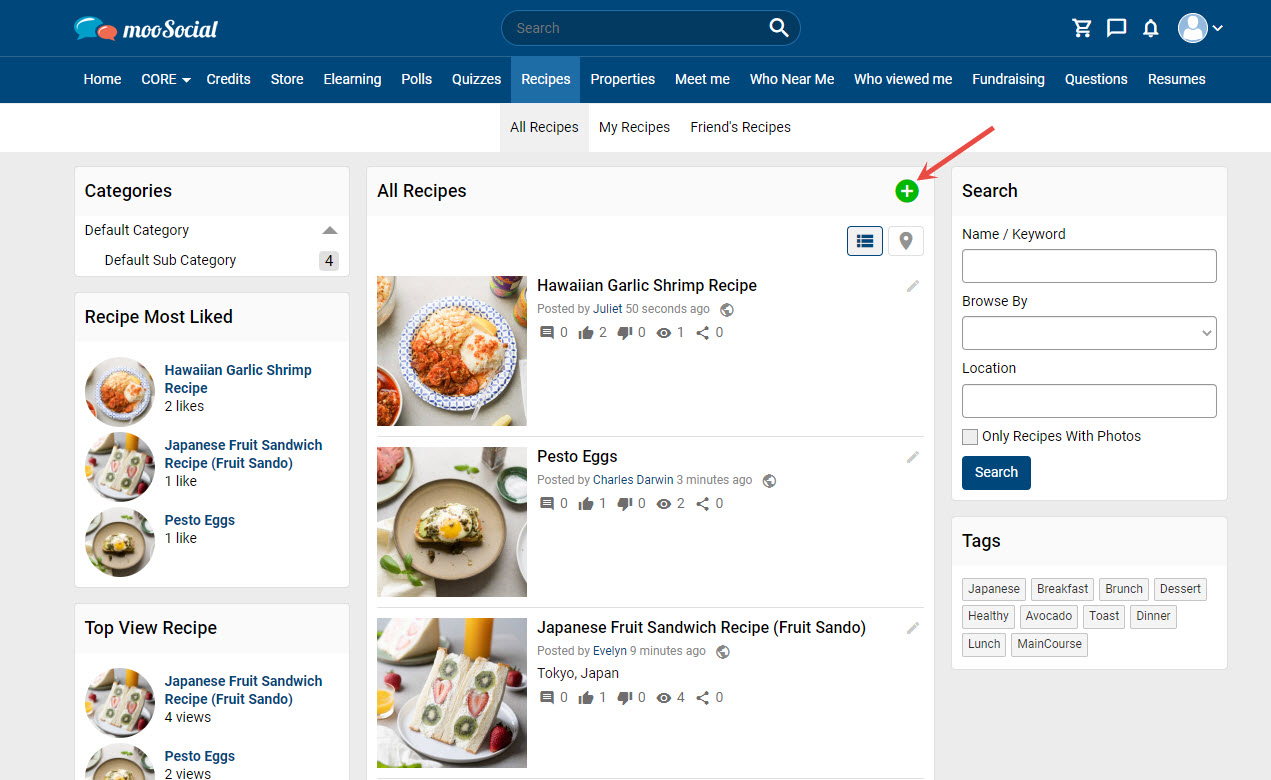Open the notifications bell
1271x780 pixels.
1151,28
